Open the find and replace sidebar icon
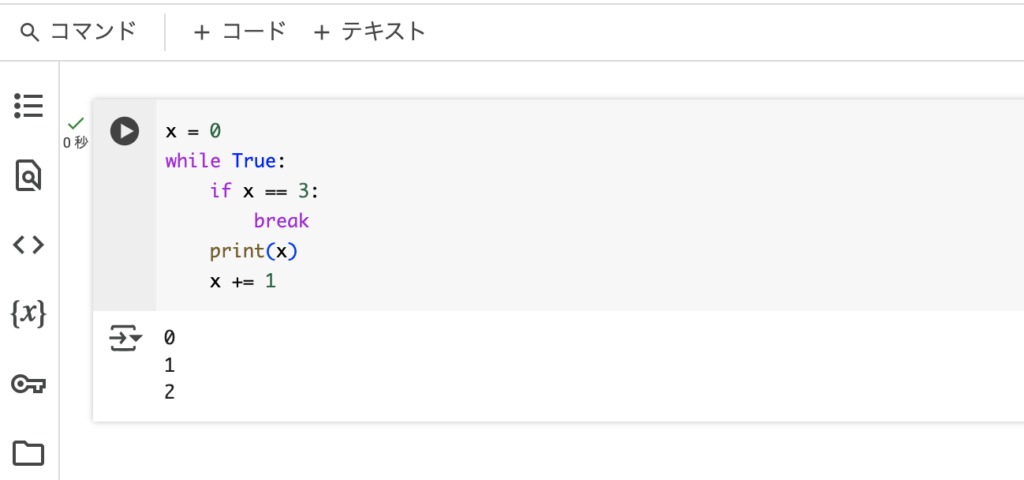 click(x=29, y=175)
